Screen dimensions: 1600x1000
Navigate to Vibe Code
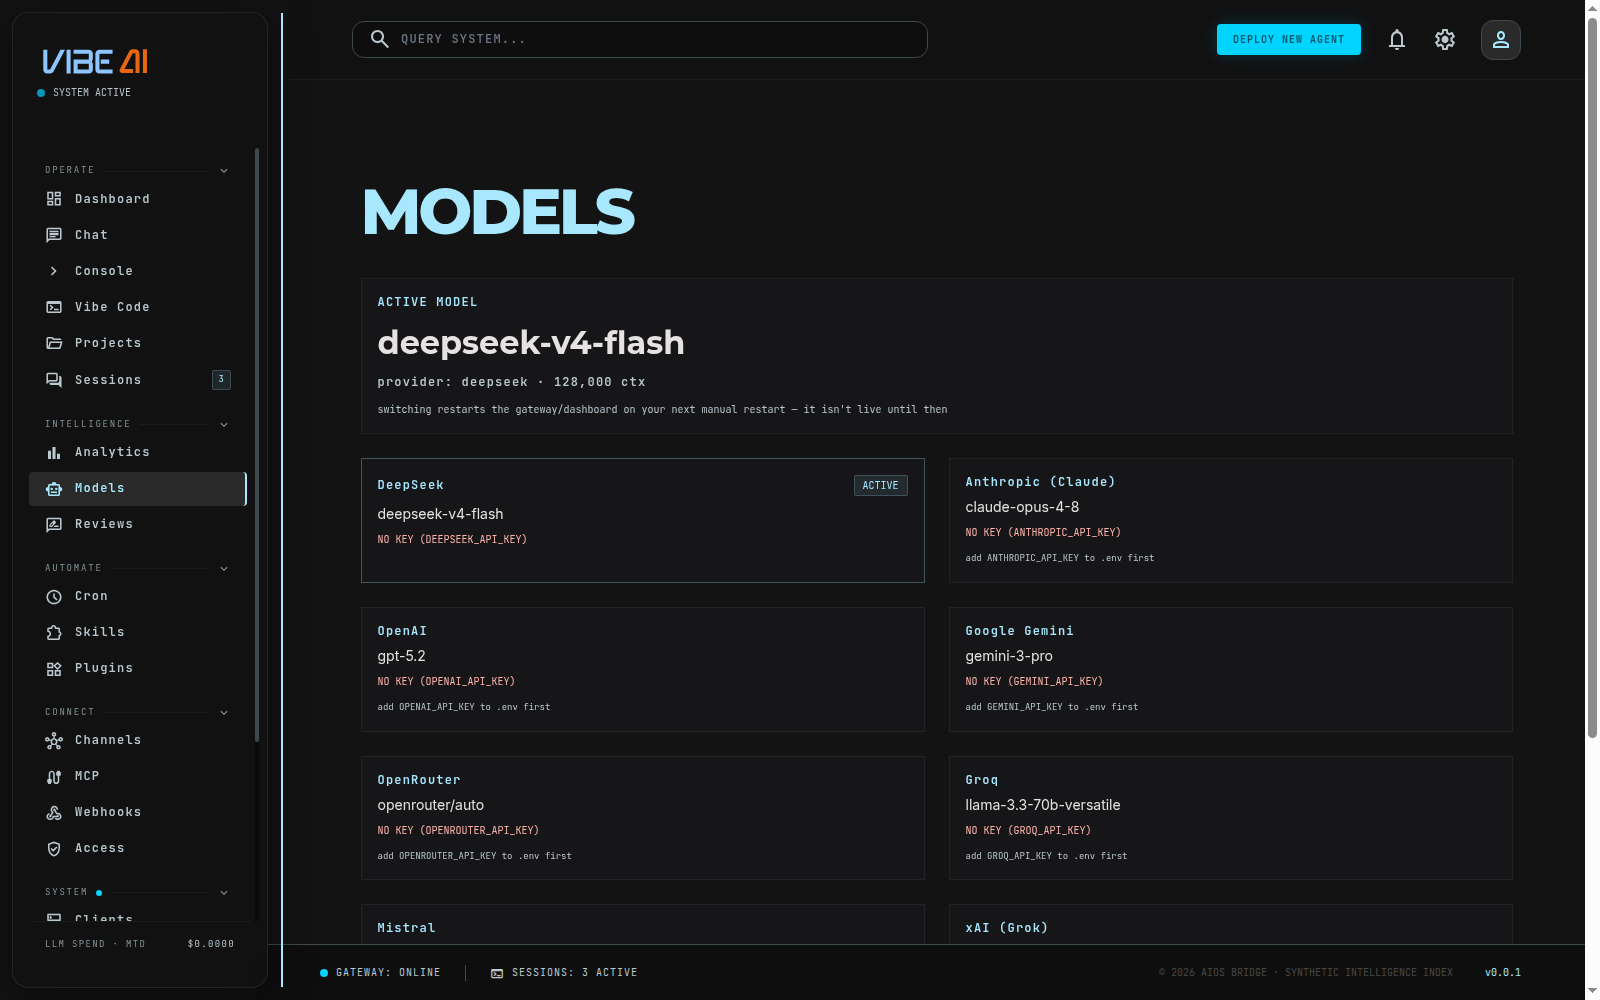pyautogui.click(x=138, y=307)
